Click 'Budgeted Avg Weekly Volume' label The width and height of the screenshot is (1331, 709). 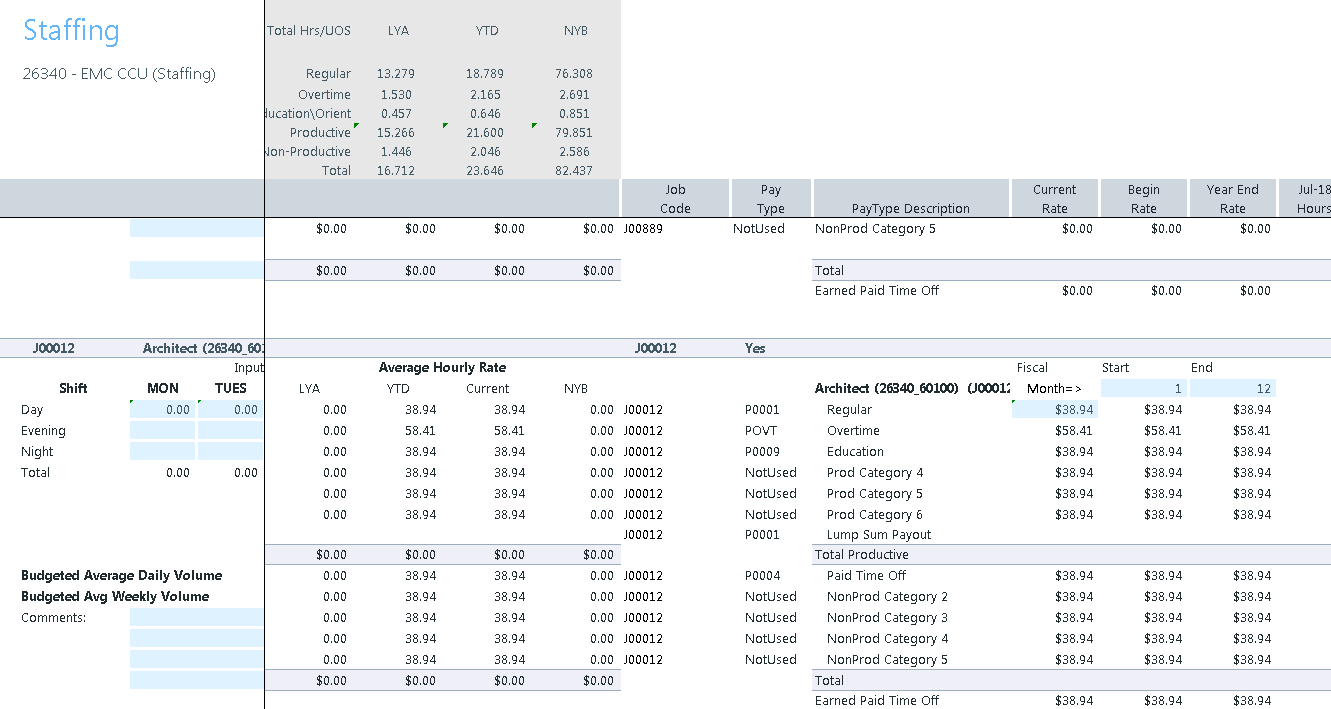[115, 597]
